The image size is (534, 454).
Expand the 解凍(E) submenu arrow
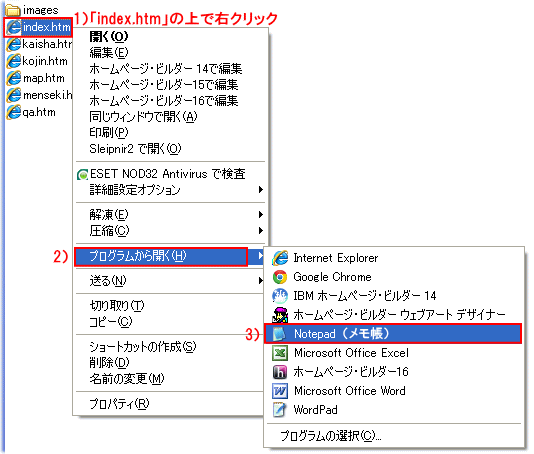click(261, 214)
